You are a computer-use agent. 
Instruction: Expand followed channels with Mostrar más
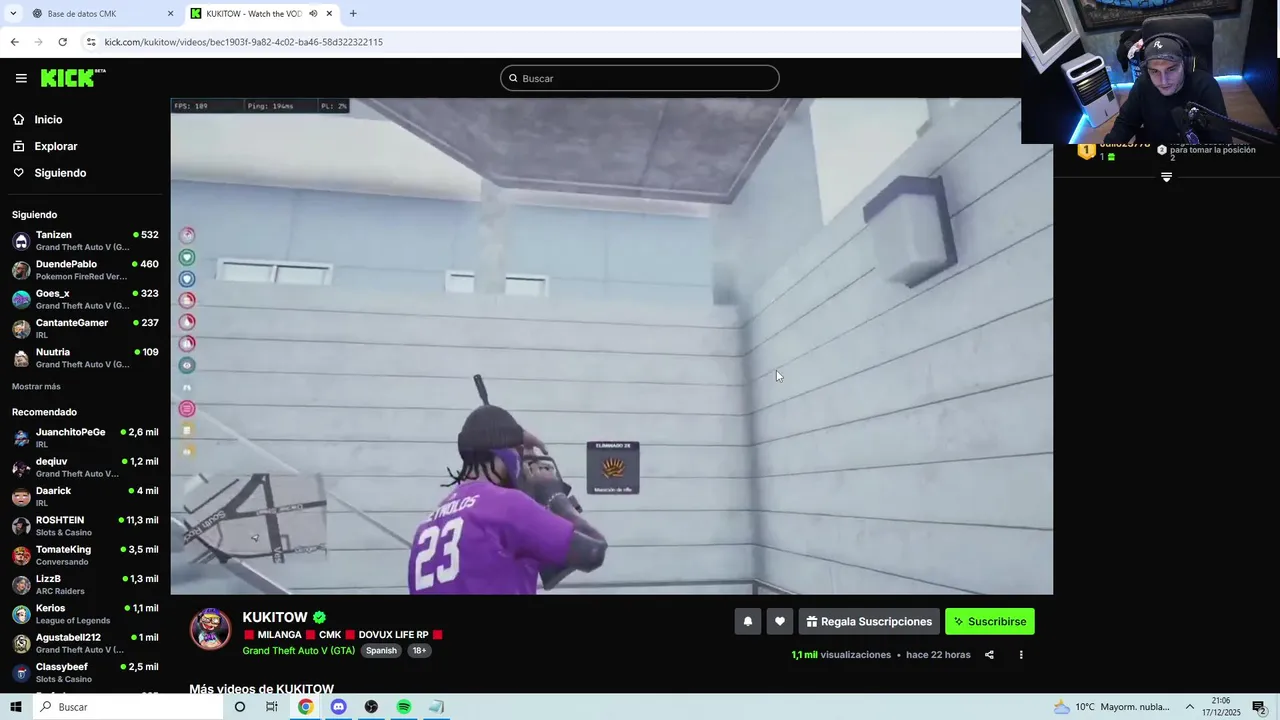[36, 387]
